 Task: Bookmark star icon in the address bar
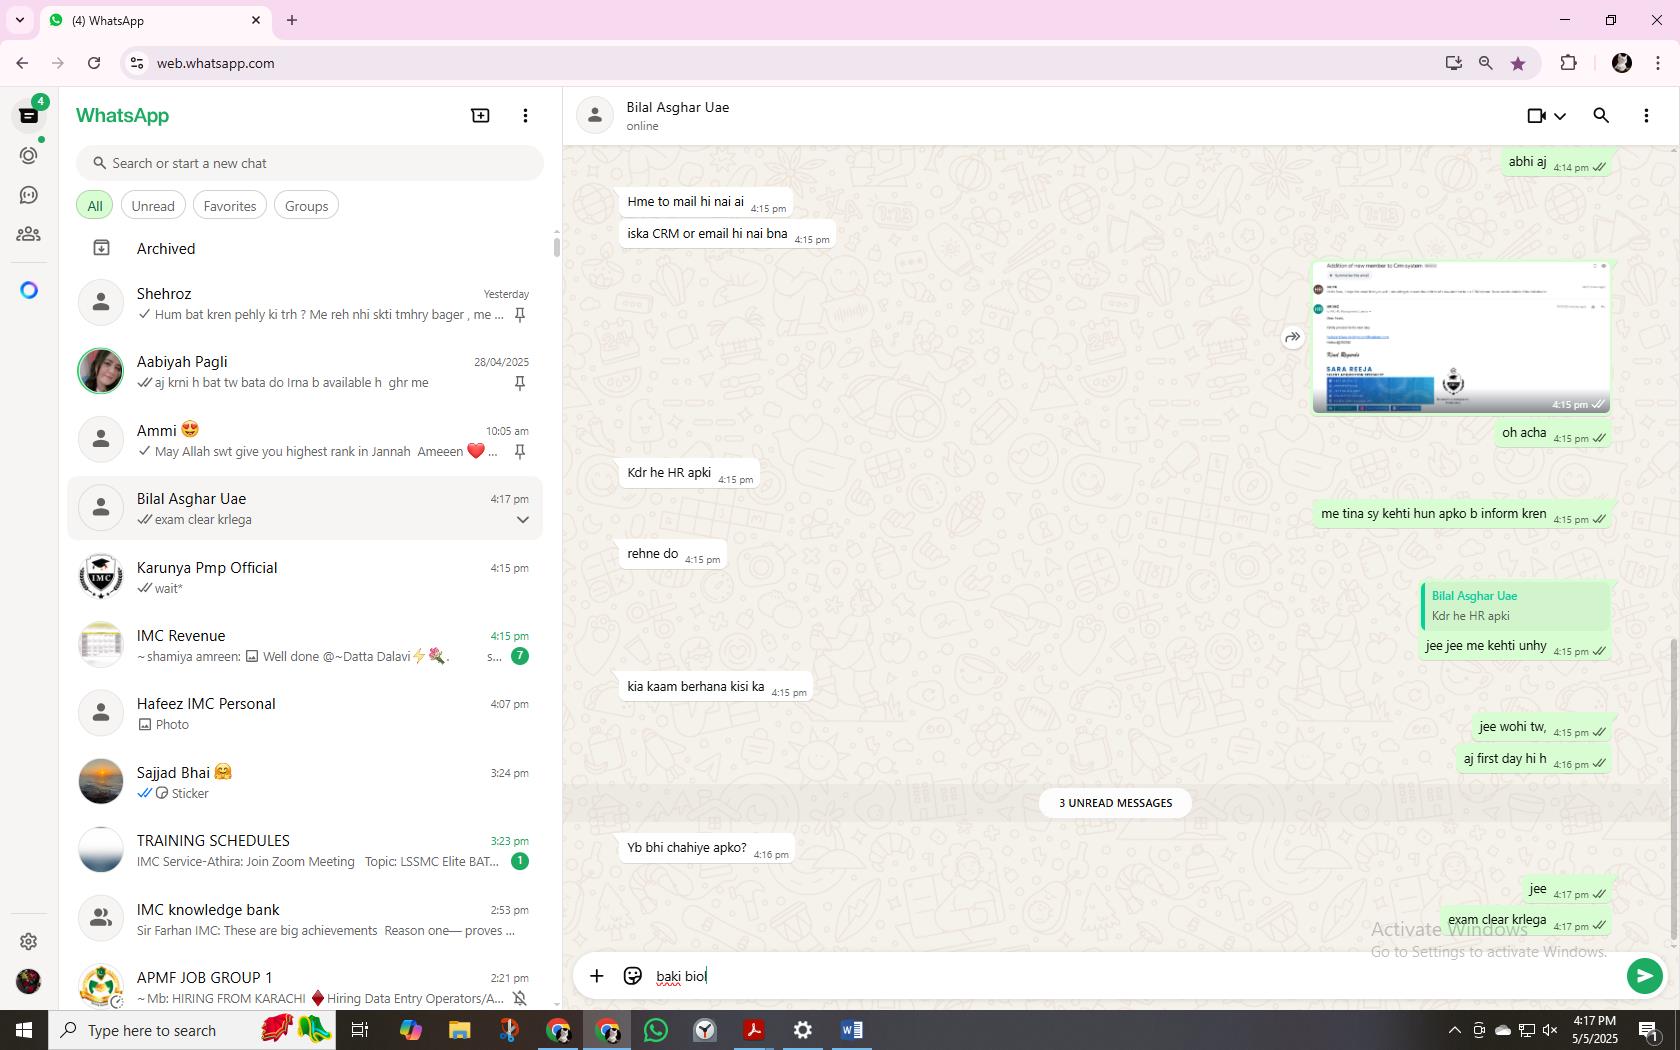point(1518,63)
